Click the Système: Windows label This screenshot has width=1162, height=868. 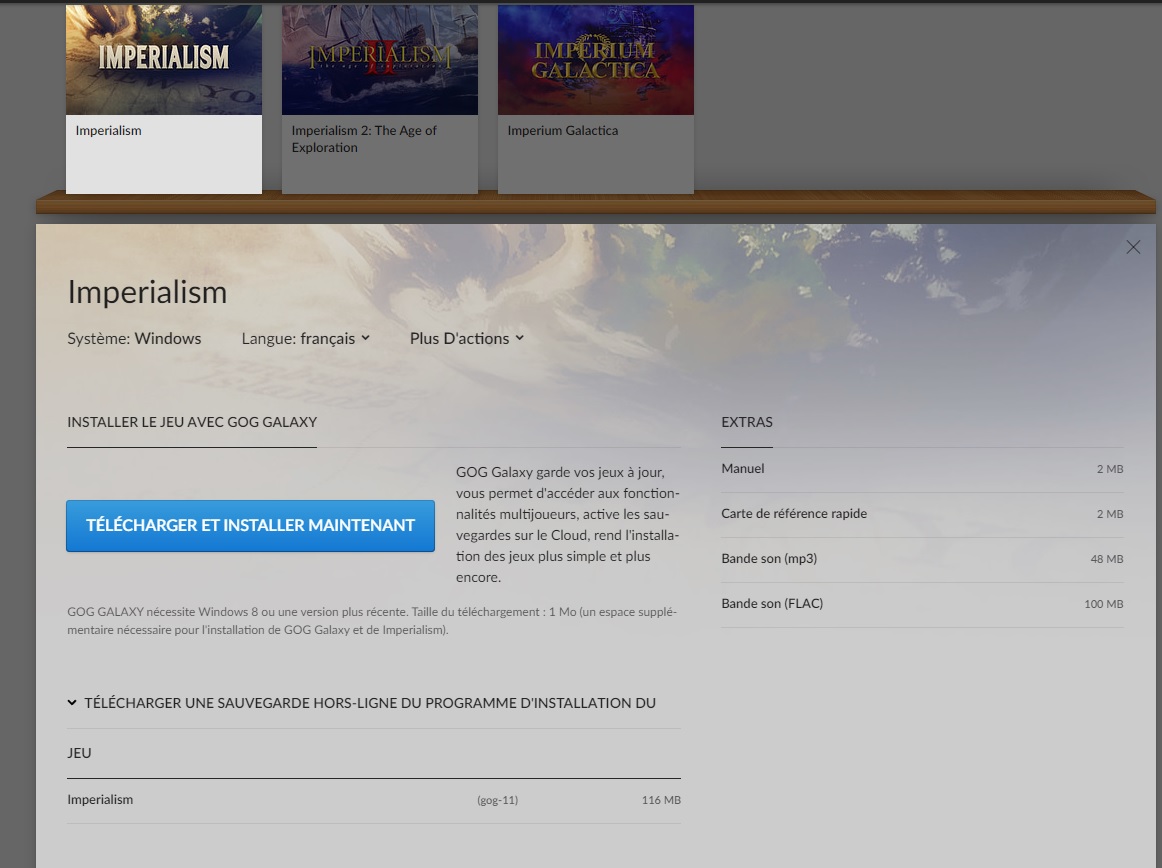point(134,339)
